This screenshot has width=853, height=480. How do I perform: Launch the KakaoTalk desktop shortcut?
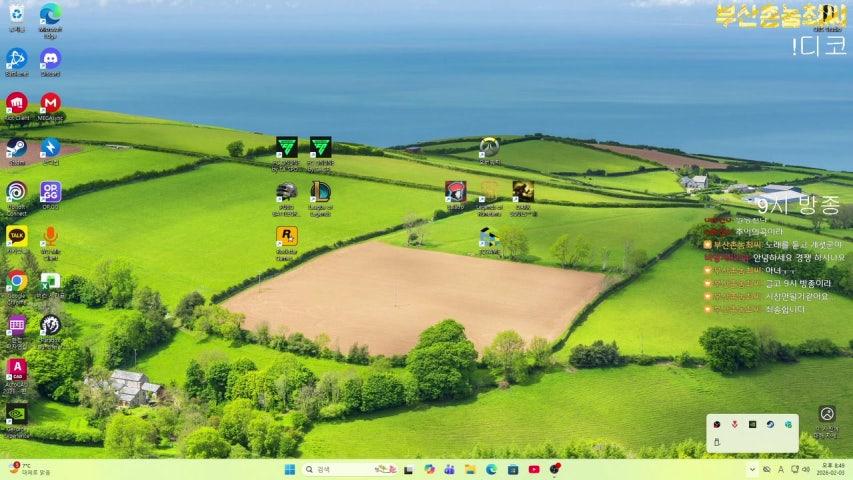click(16, 236)
